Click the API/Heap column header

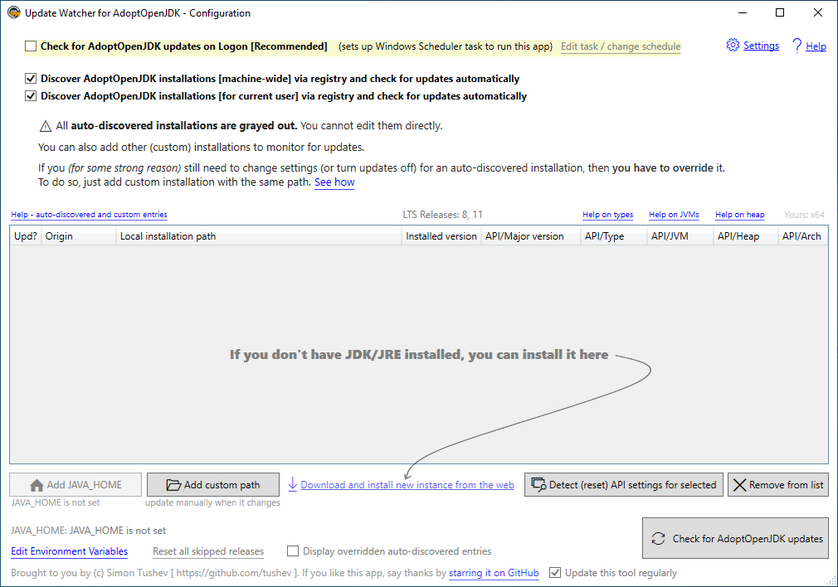pyautogui.click(x=746, y=236)
